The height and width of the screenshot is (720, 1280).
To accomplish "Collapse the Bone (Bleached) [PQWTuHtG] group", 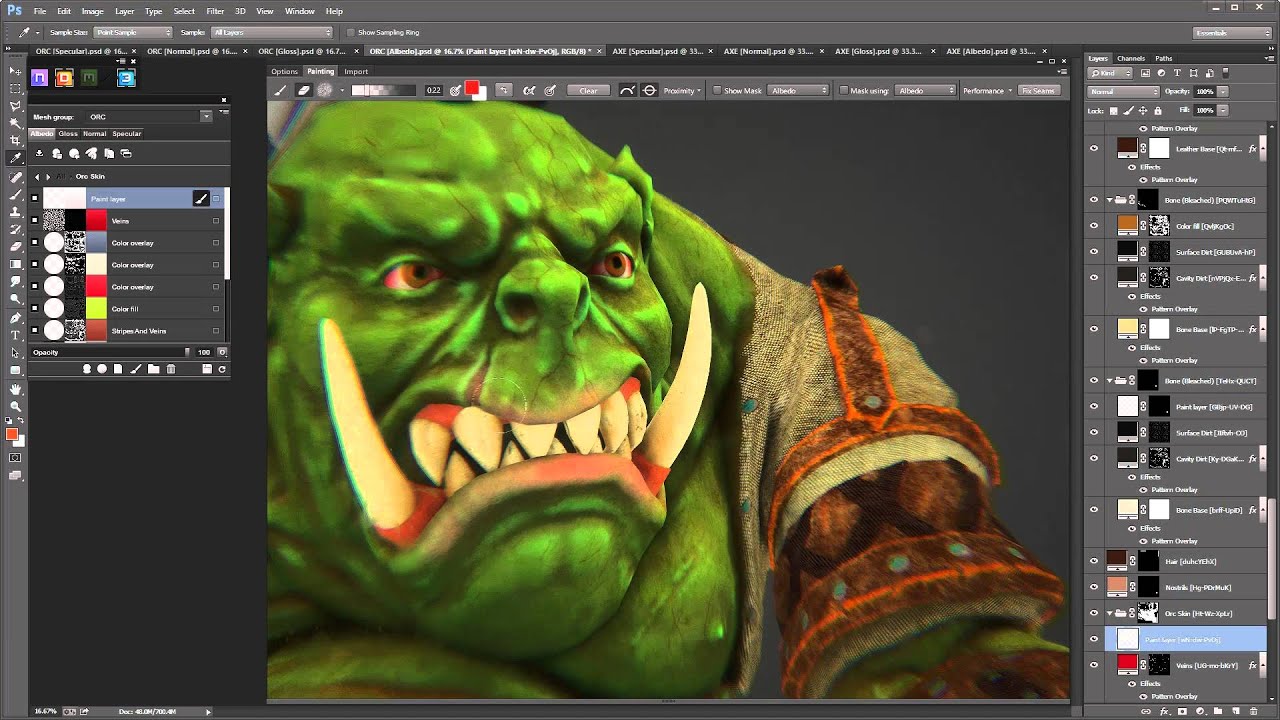I will point(1110,200).
